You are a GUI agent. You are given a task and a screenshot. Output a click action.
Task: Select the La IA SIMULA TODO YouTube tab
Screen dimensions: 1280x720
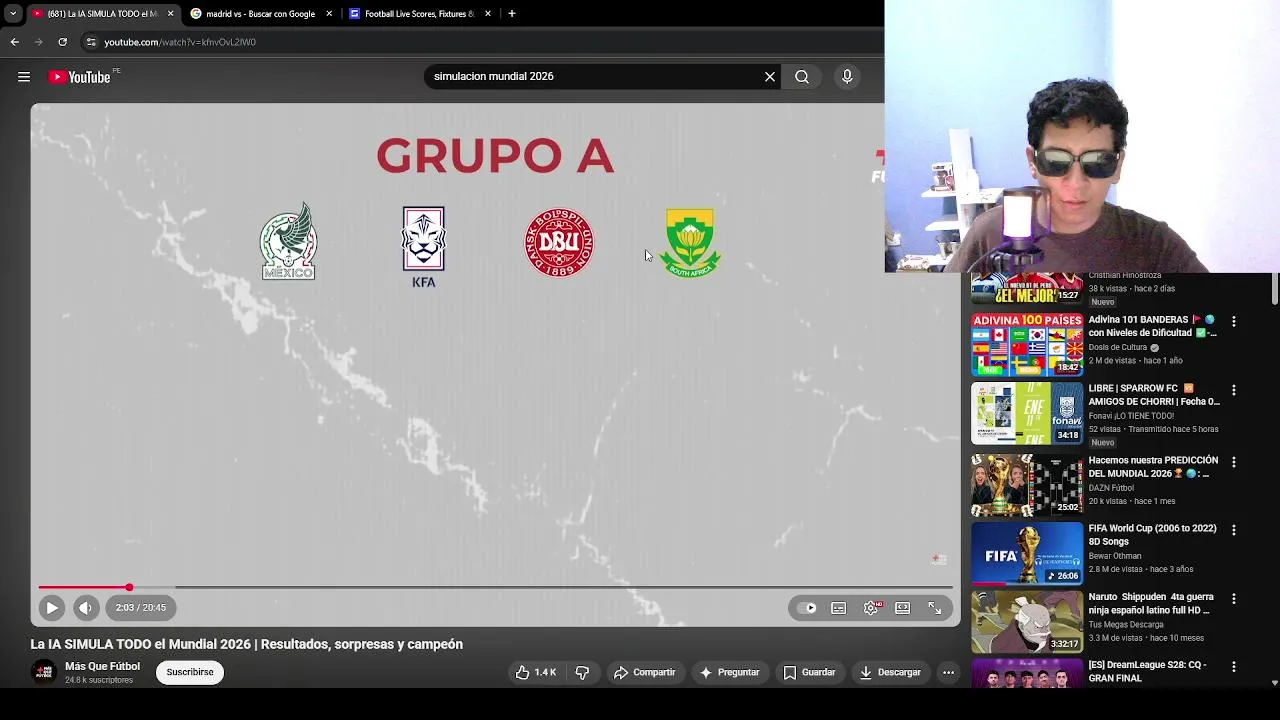[102, 14]
